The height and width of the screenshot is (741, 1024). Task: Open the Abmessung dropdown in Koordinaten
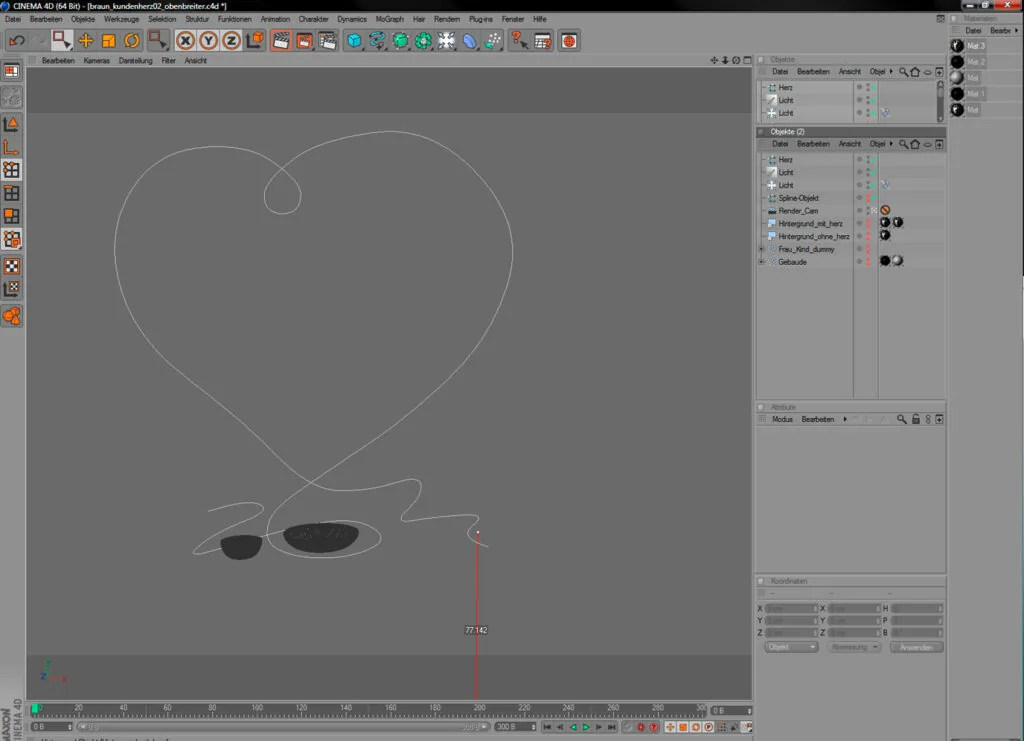click(x=854, y=647)
